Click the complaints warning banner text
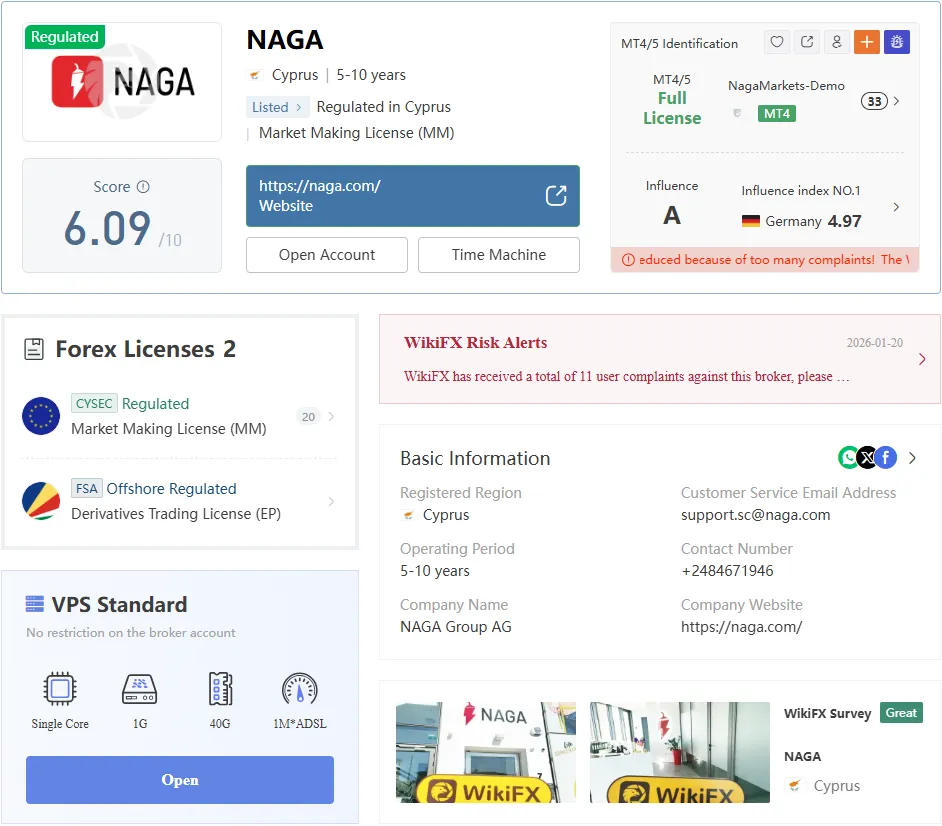The height and width of the screenshot is (826, 942). point(774,260)
